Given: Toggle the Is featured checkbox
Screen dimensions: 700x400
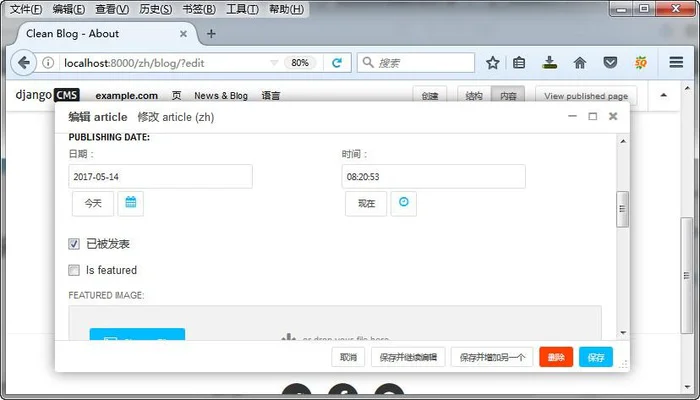Looking at the screenshot, I should 74,270.
